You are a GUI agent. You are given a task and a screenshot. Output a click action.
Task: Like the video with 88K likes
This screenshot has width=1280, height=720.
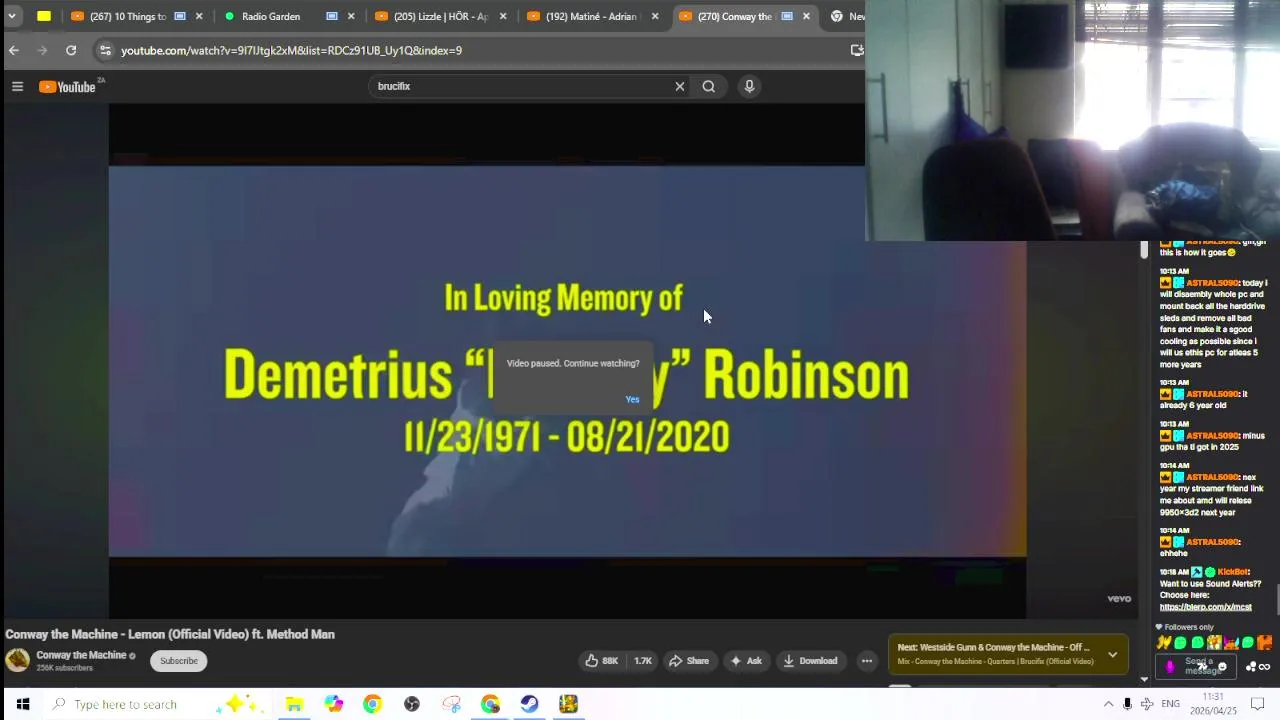[601, 660]
